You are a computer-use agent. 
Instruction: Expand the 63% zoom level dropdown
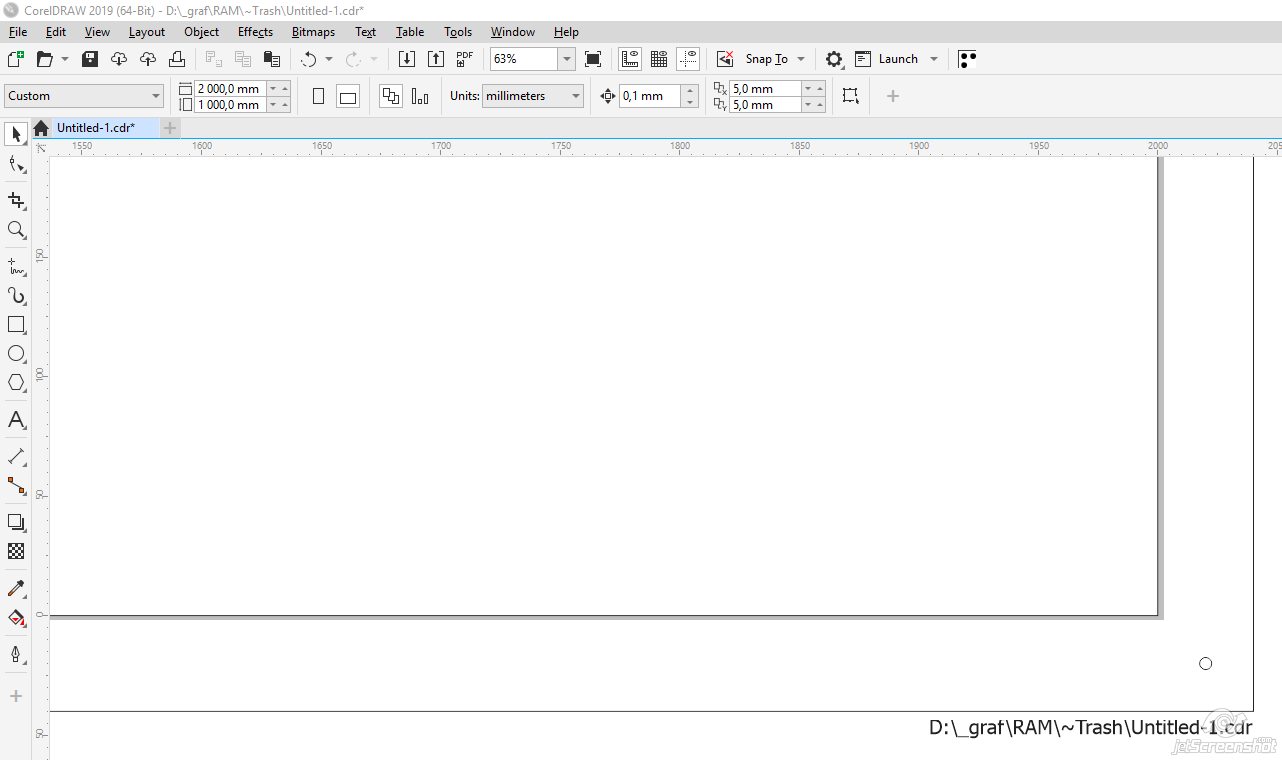pyautogui.click(x=567, y=59)
